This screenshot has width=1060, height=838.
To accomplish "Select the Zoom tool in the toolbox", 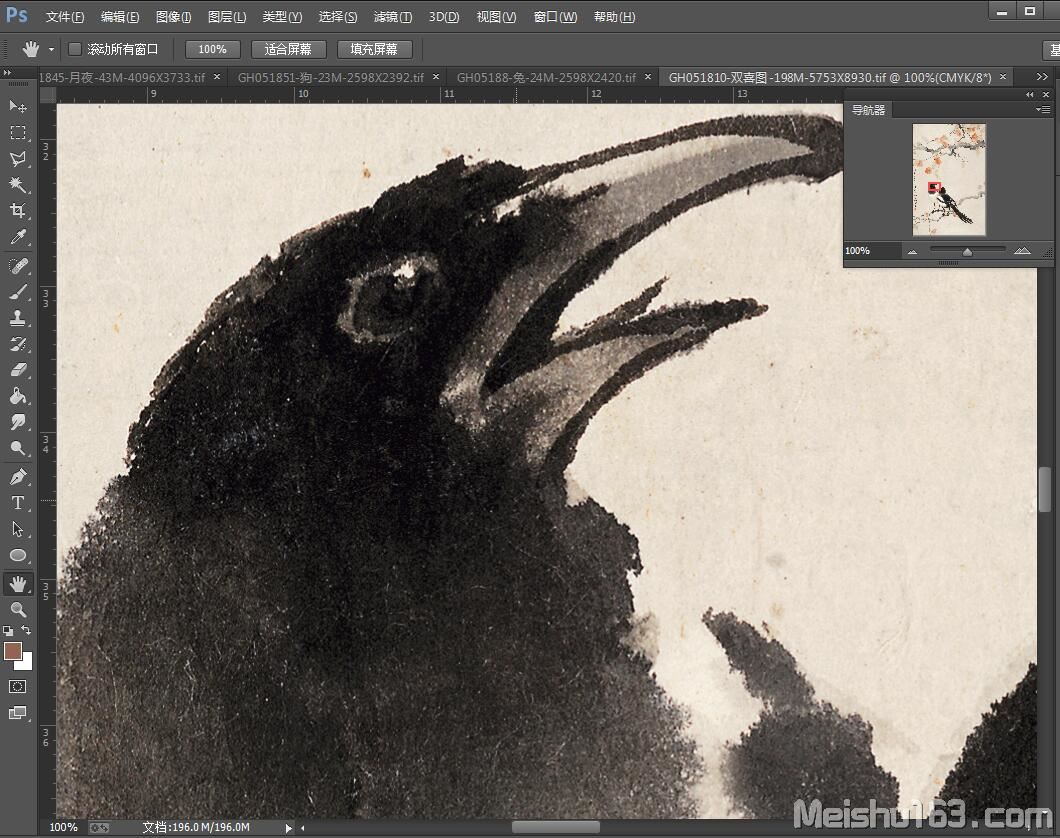I will [18, 610].
